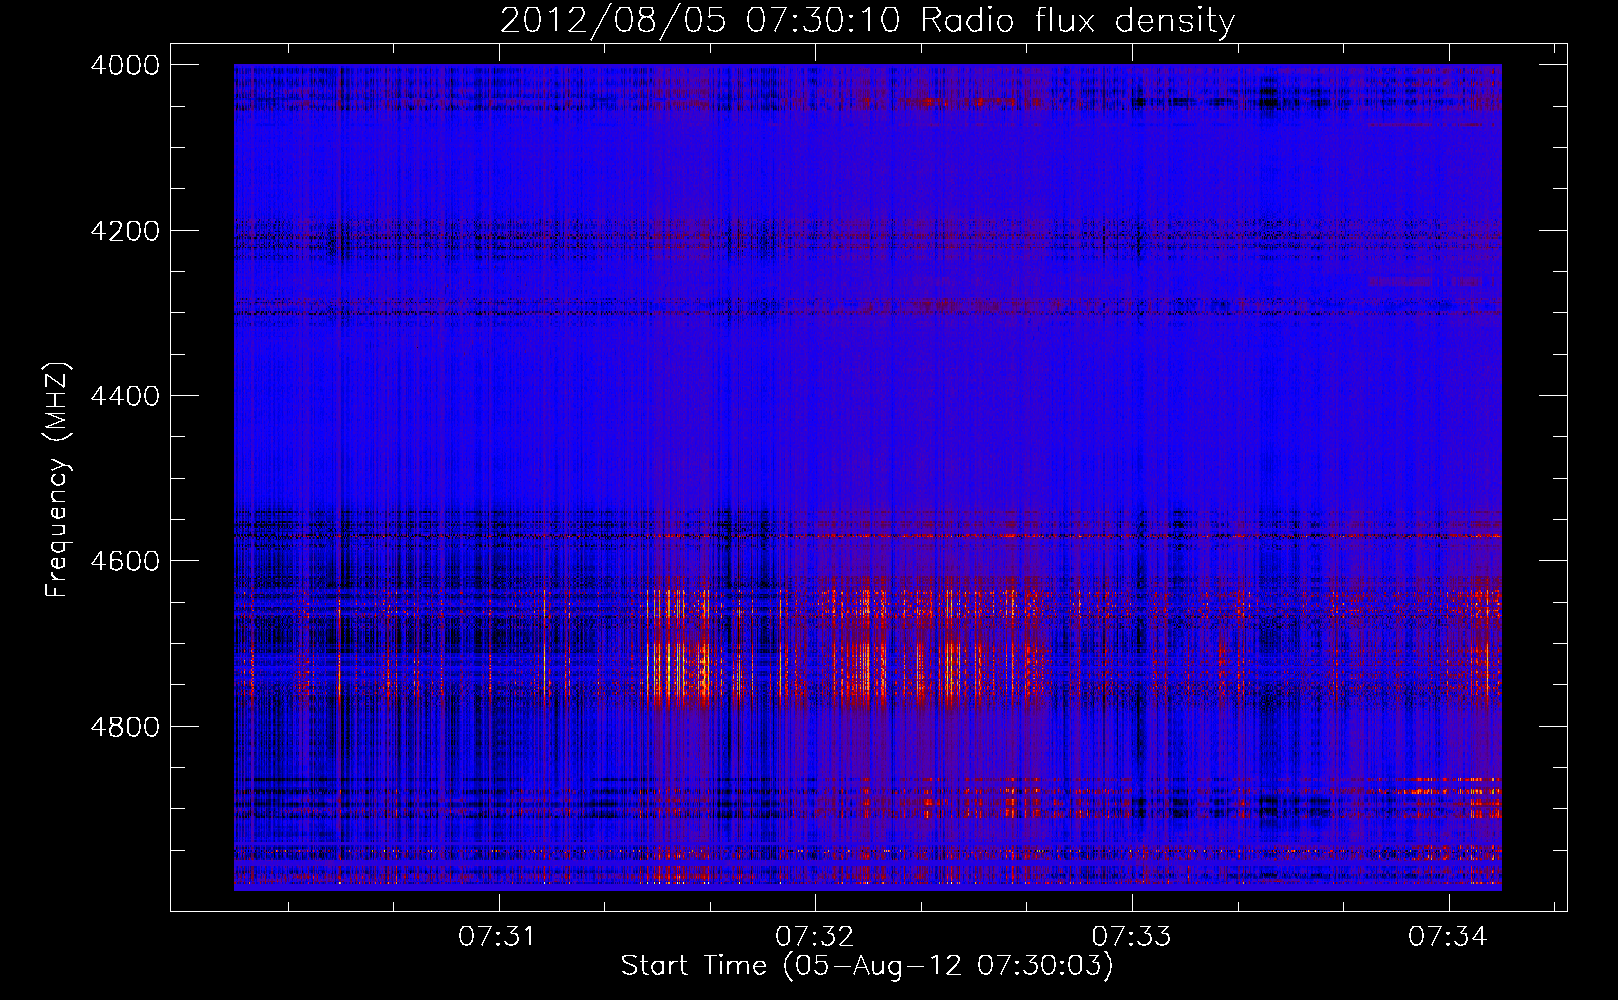Click the 07:31 time axis label

click(497, 937)
